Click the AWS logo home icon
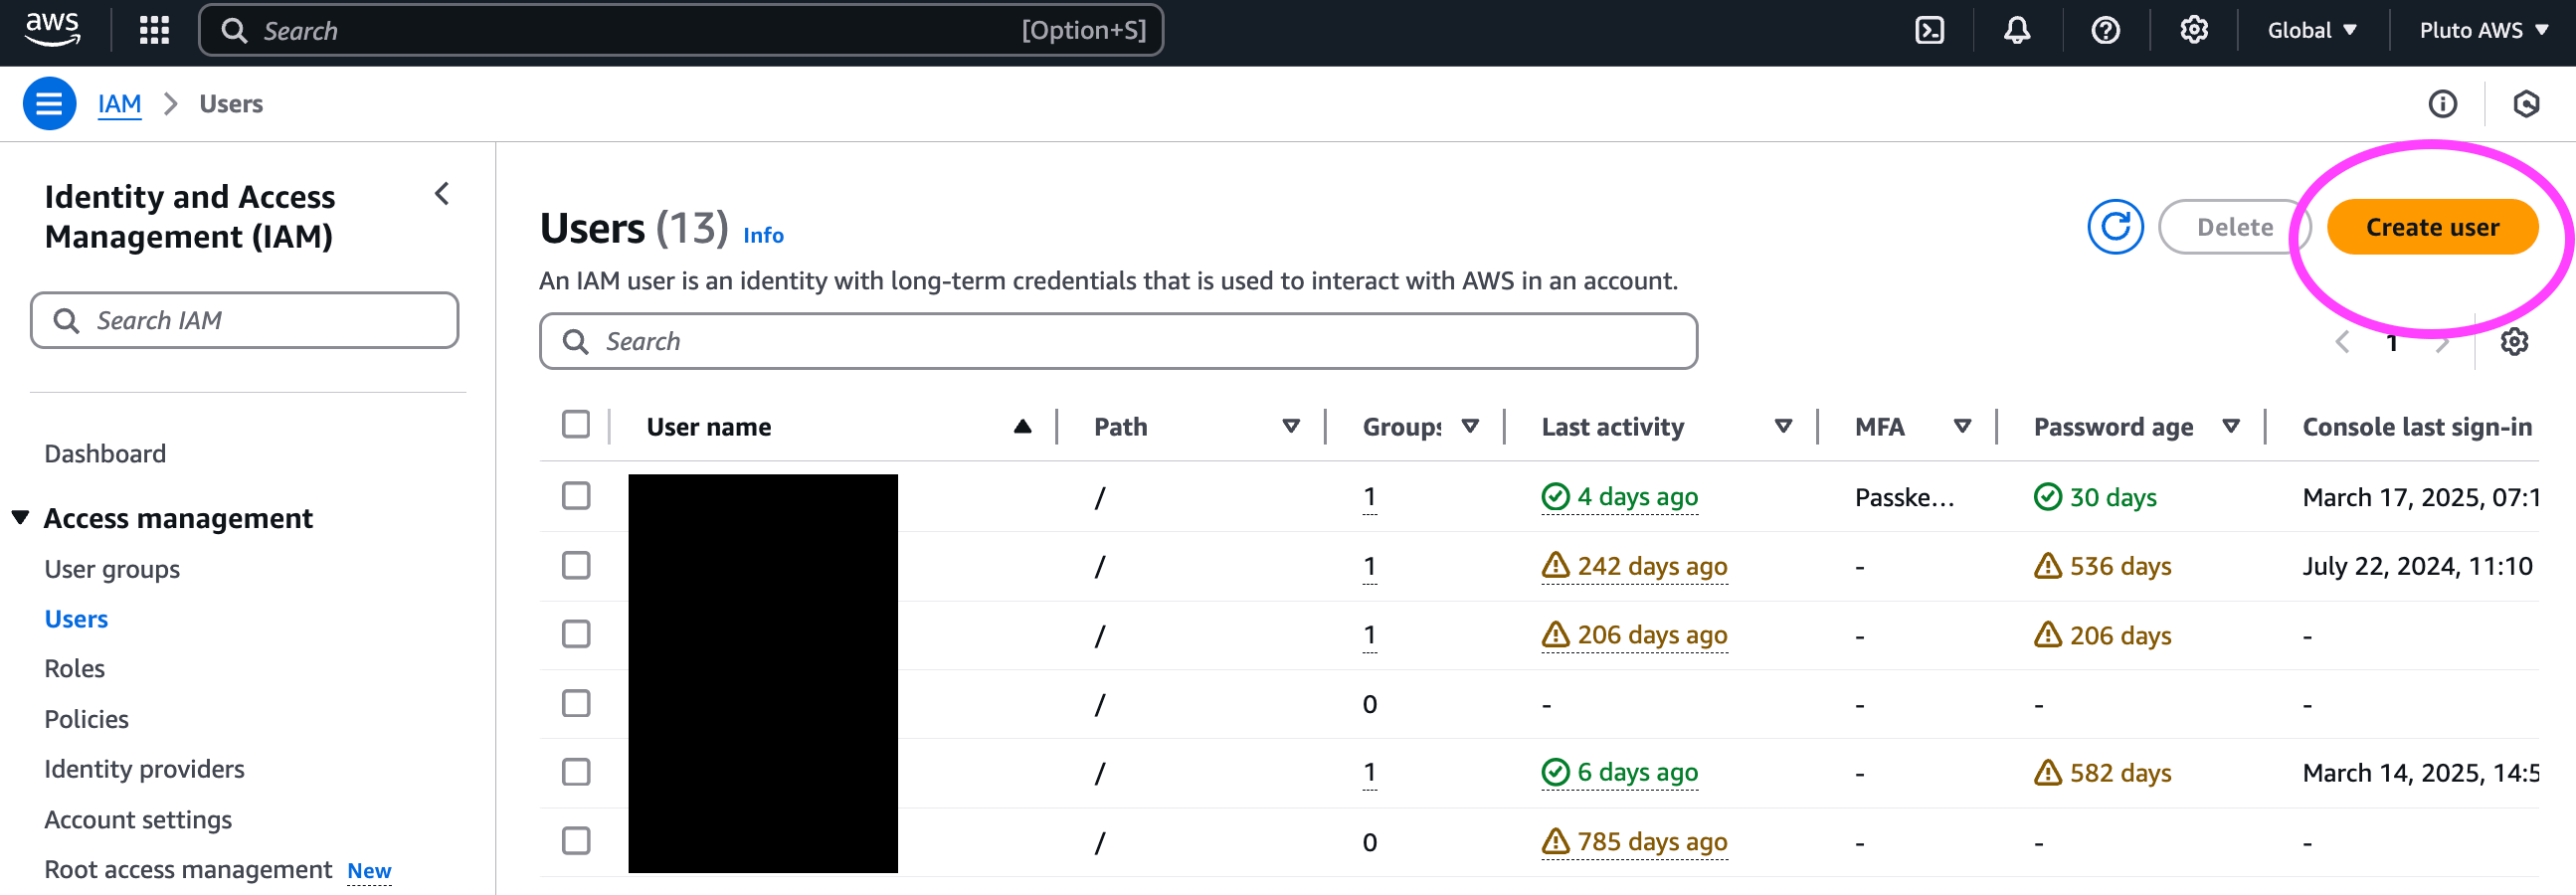This screenshot has height=895, width=2576. [x=52, y=29]
